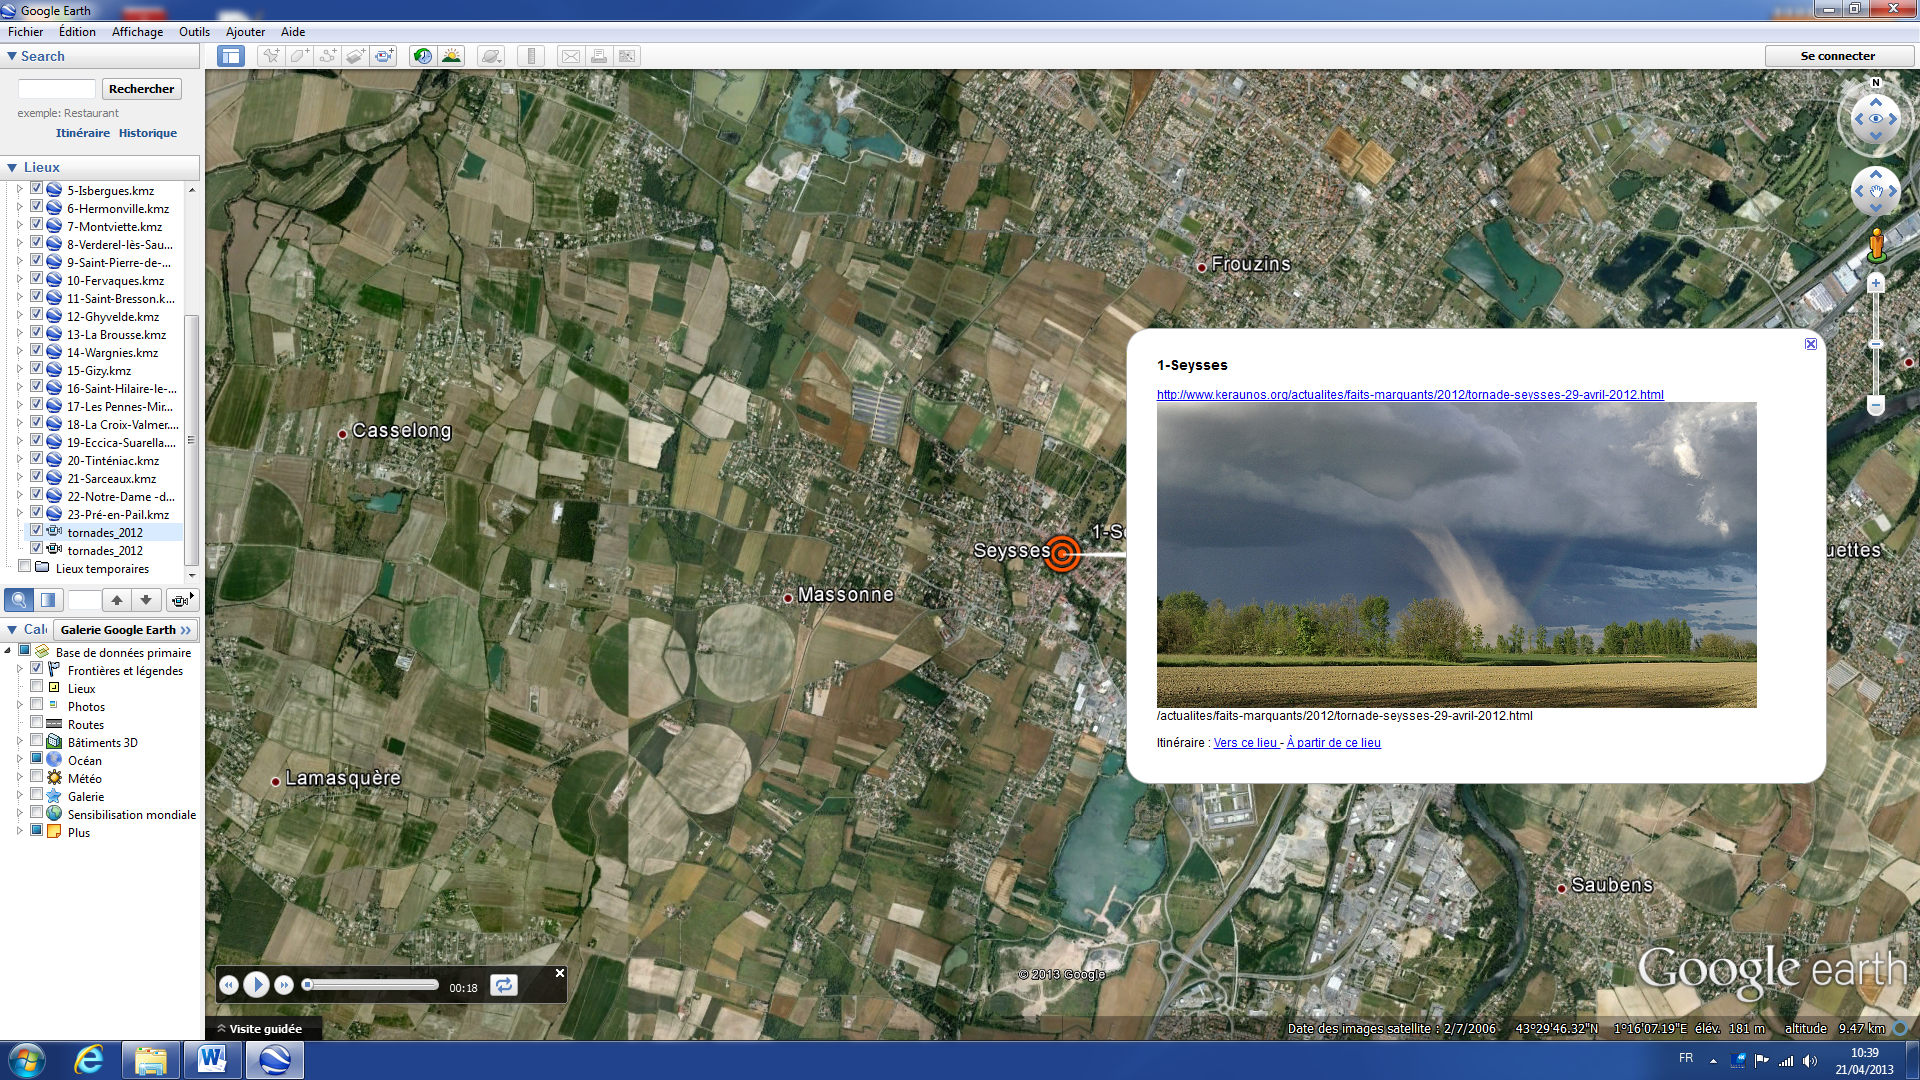Collapse the Calques panel header

click(x=12, y=629)
